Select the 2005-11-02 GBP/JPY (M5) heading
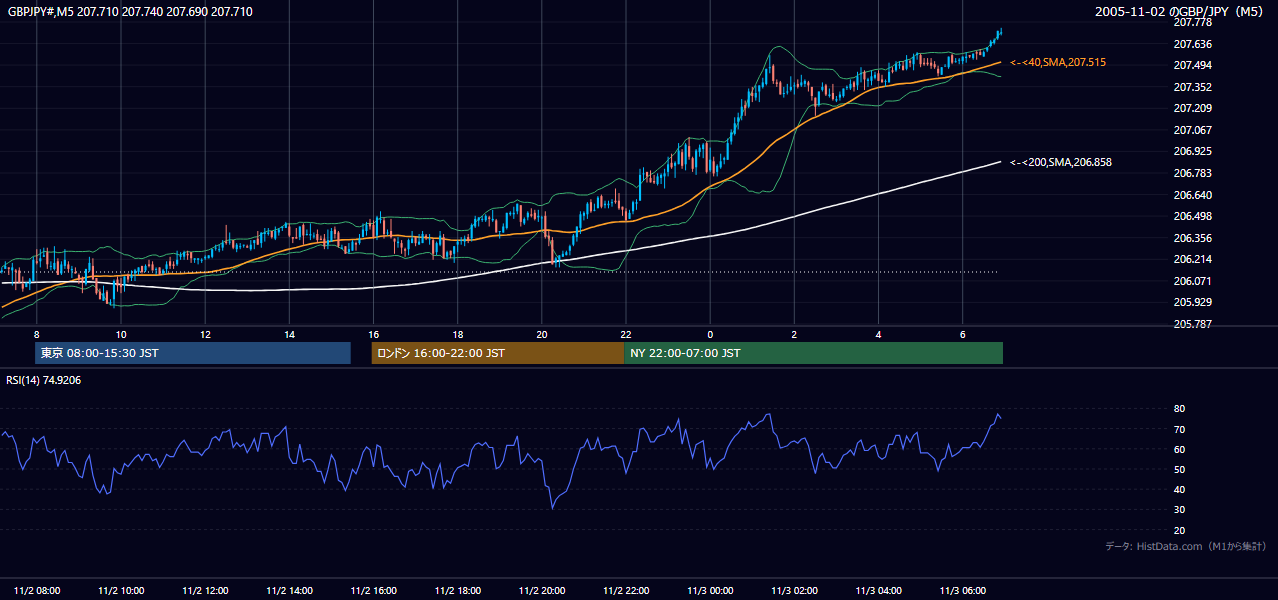 tap(1181, 11)
